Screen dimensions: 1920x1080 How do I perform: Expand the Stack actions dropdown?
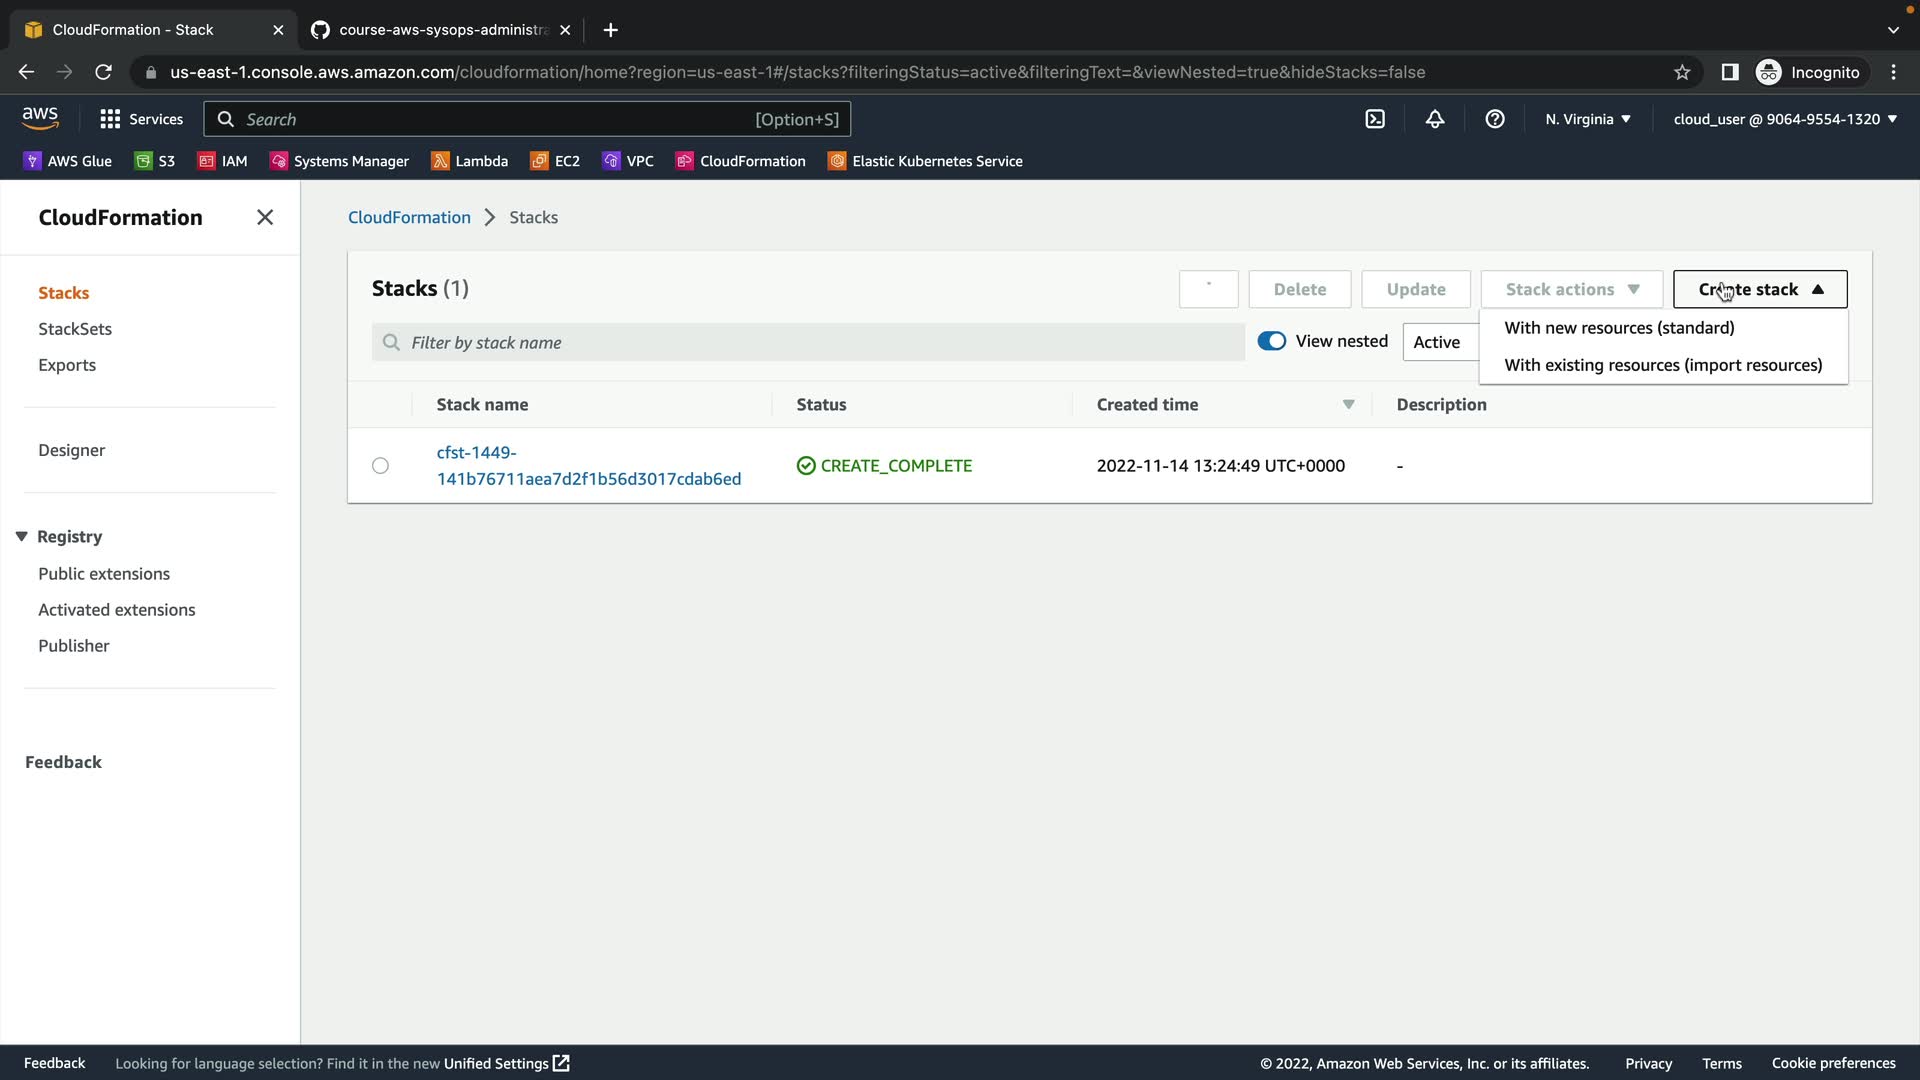coord(1571,289)
